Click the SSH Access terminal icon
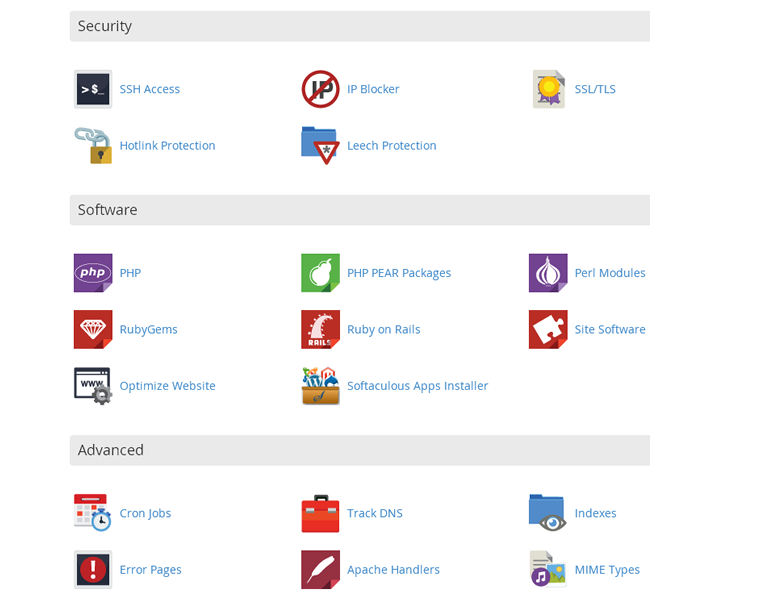The height and width of the screenshot is (597, 759). (x=93, y=89)
